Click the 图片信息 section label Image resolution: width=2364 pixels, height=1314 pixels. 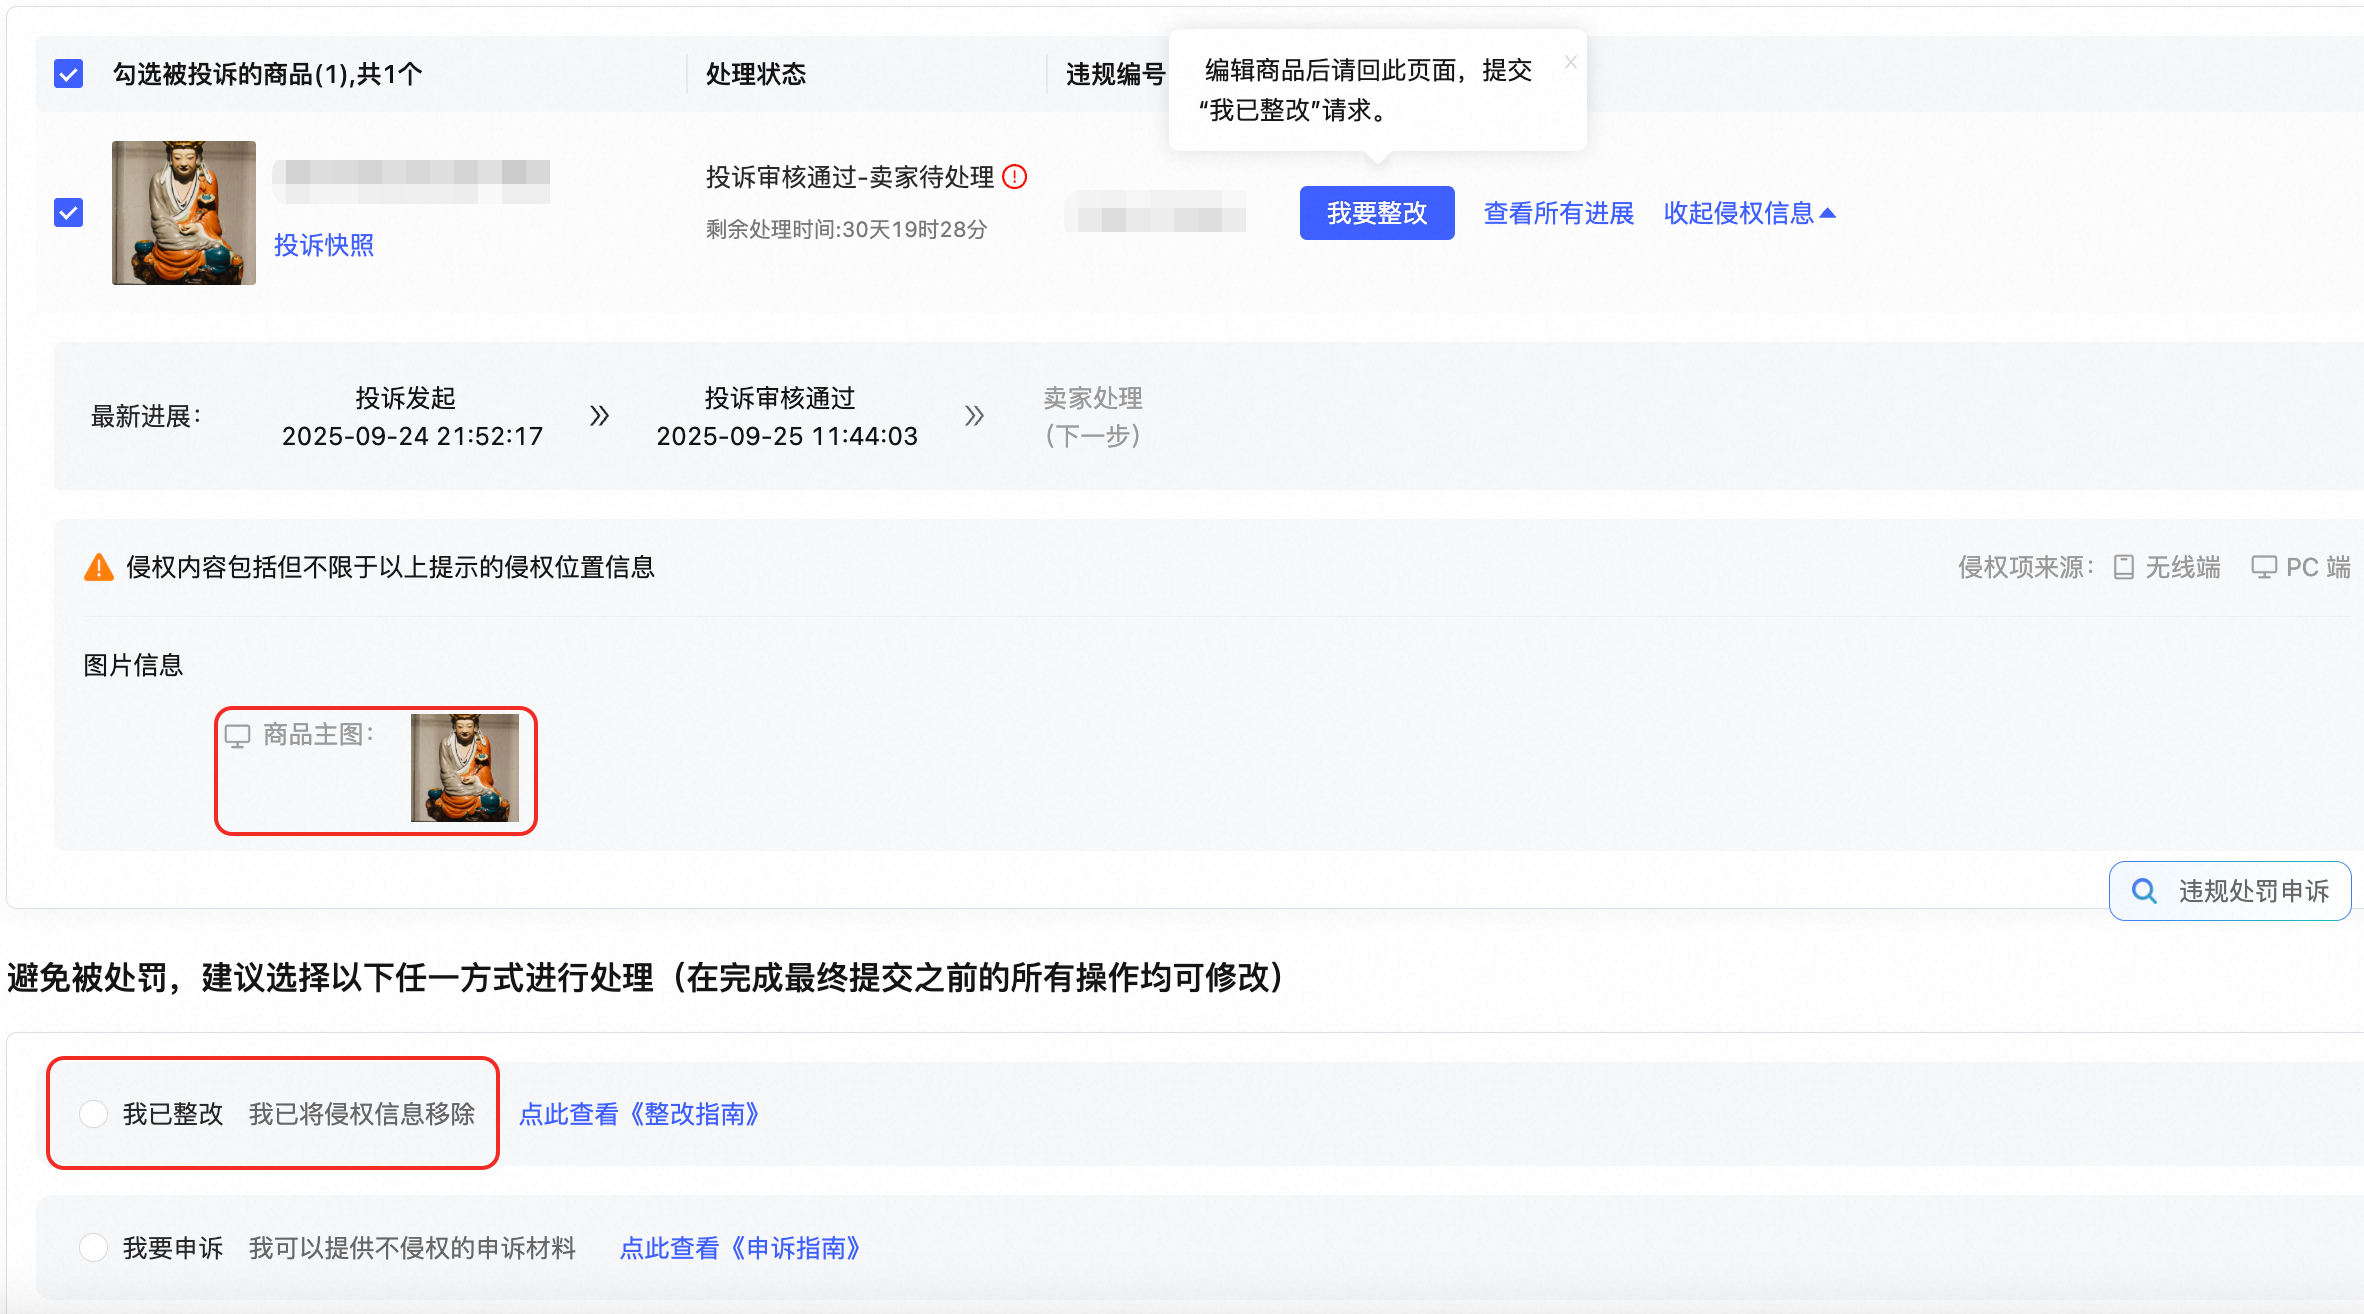tap(133, 665)
